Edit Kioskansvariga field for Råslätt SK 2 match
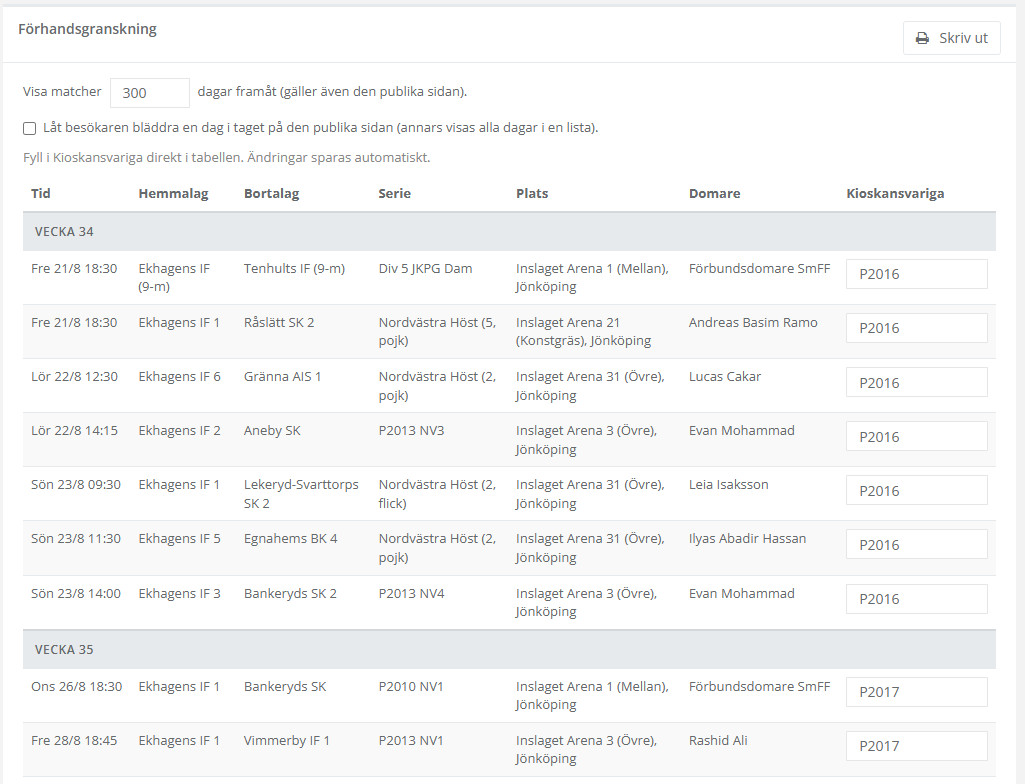This screenshot has height=784, width=1025. click(x=916, y=328)
